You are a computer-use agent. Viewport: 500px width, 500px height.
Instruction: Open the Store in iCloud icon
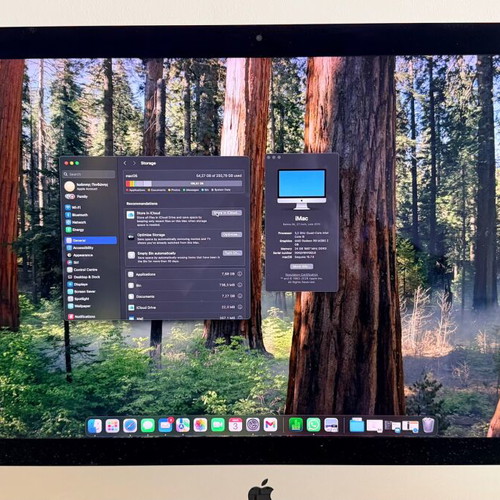click(x=131, y=215)
